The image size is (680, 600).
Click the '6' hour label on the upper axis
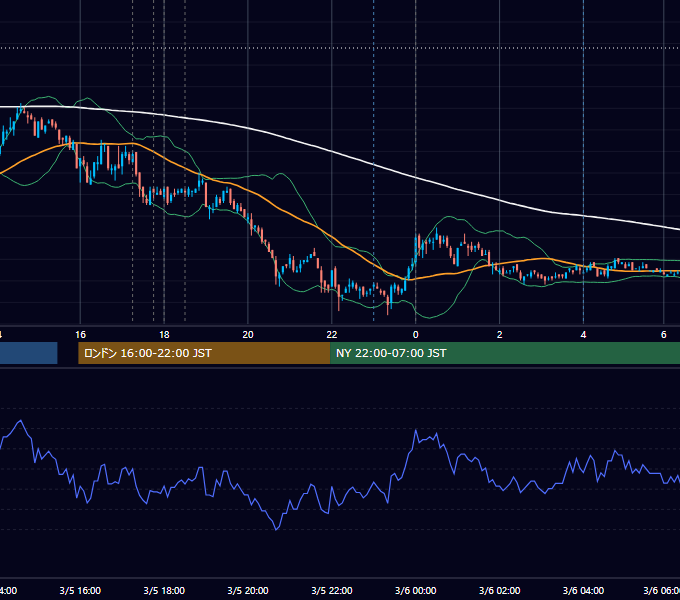pyautogui.click(x=664, y=335)
